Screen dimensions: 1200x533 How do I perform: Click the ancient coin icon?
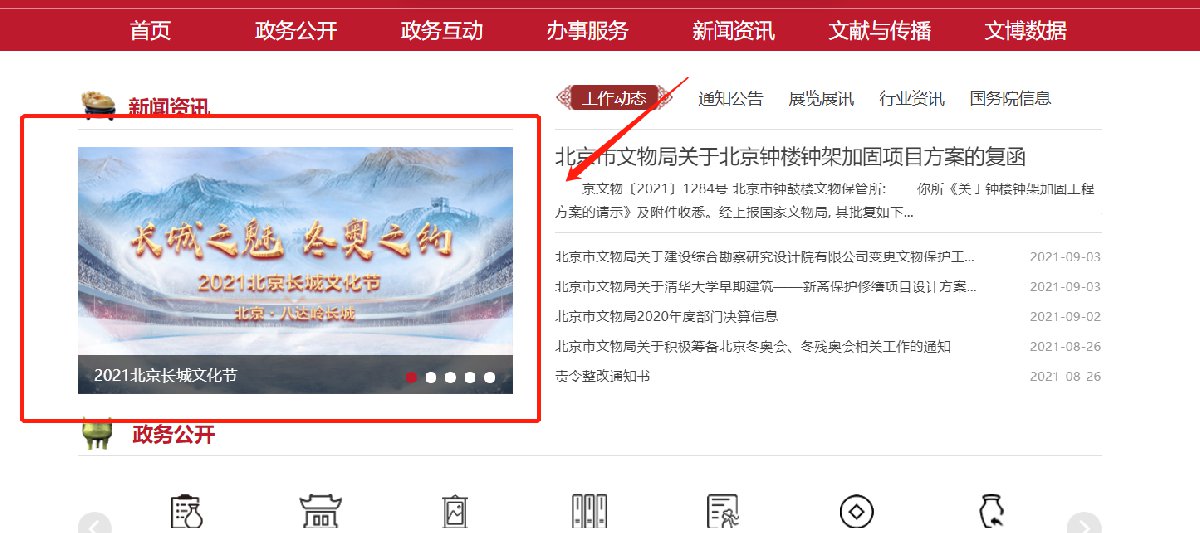(856, 513)
